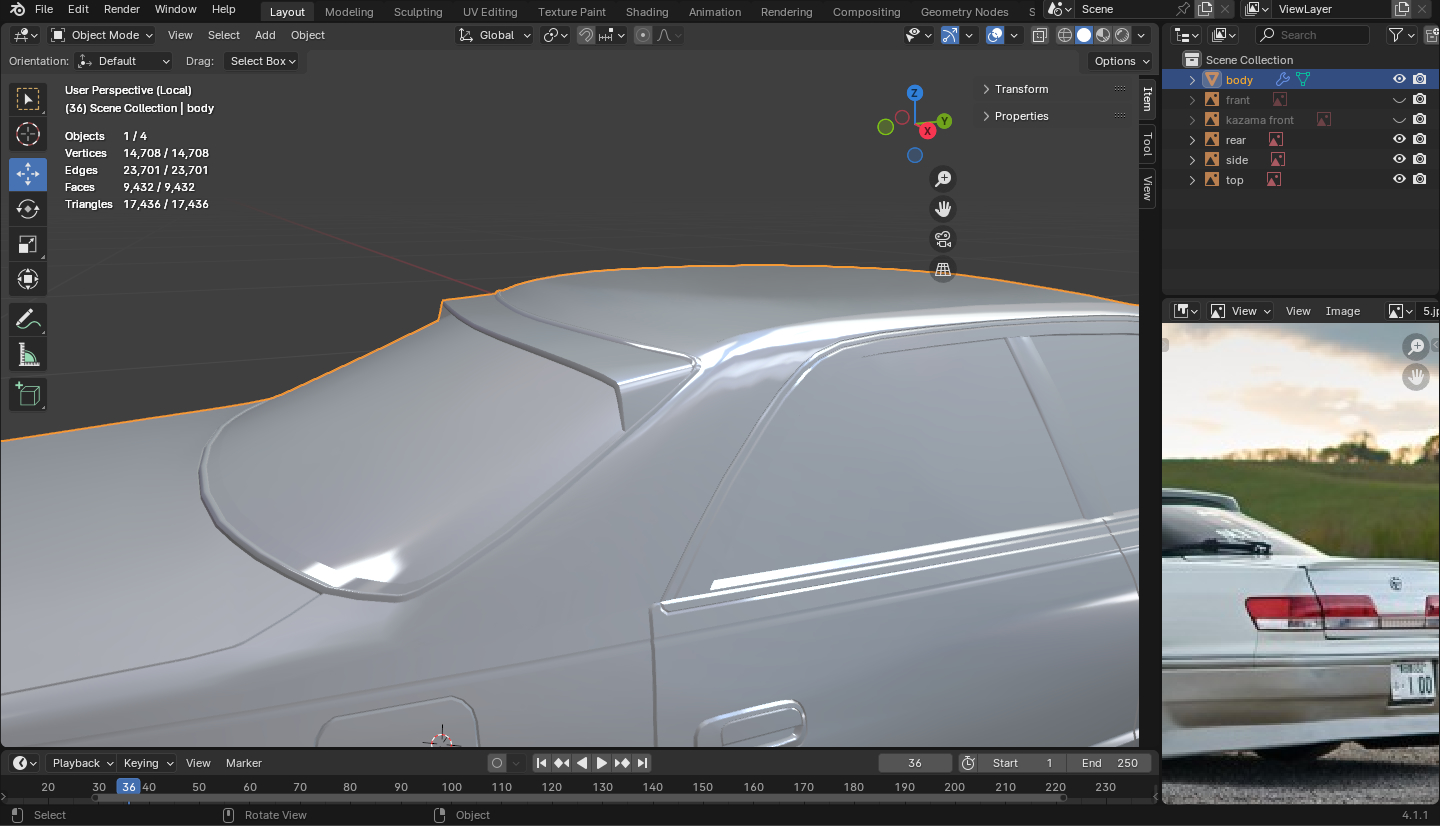
Task: Toggle the camera view icon
Action: 942,239
